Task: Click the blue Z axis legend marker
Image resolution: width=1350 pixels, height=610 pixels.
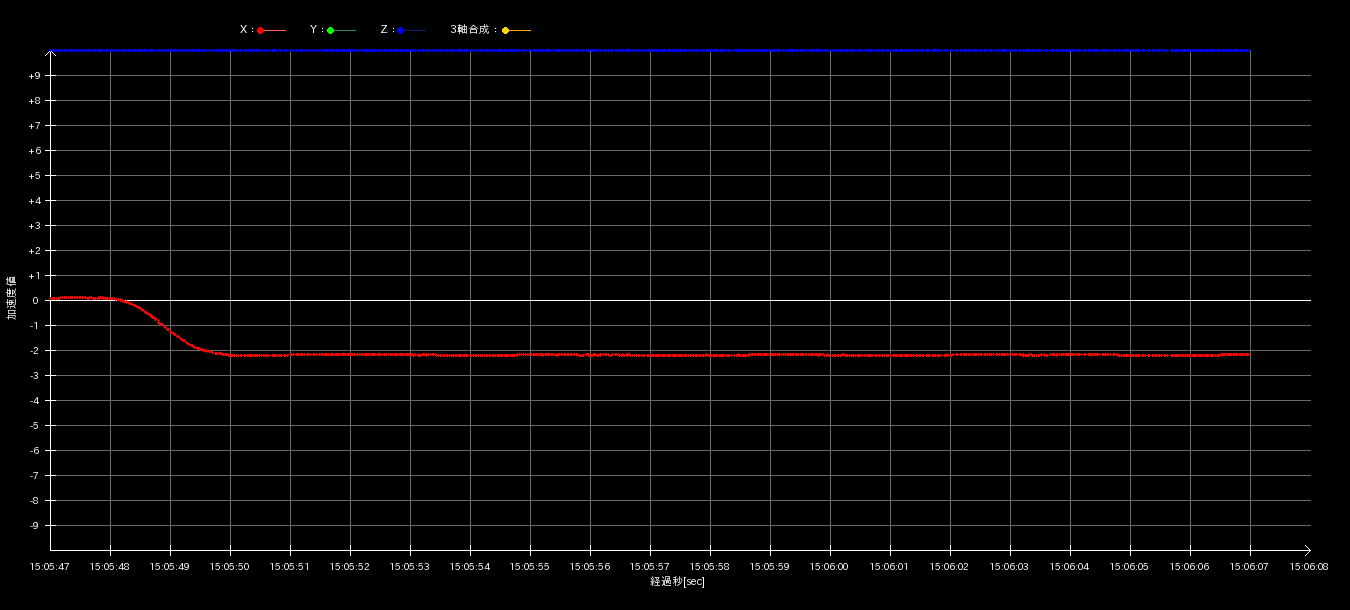Action: 401,31
